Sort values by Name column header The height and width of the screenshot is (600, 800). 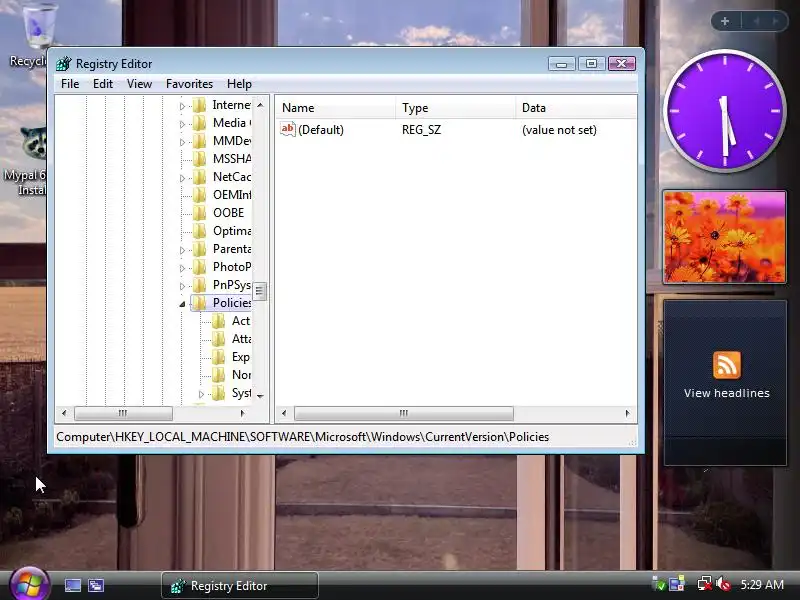click(x=336, y=108)
